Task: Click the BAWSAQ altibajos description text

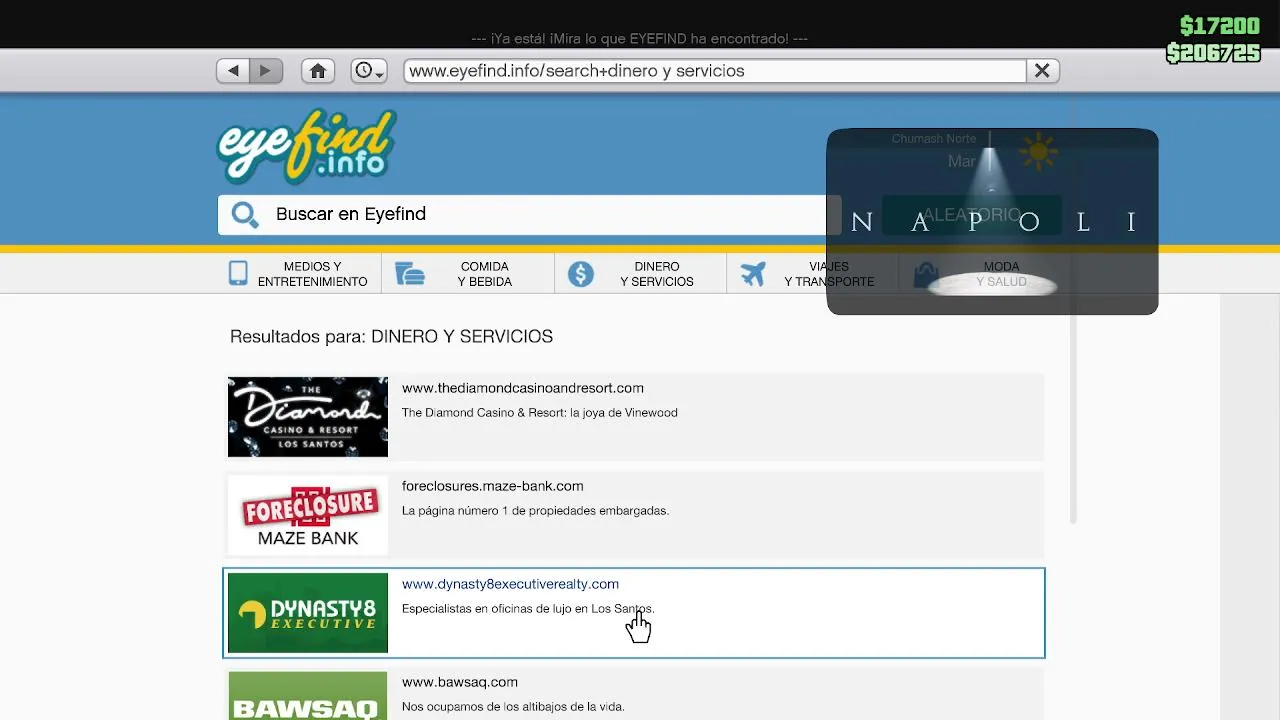Action: pos(513,706)
